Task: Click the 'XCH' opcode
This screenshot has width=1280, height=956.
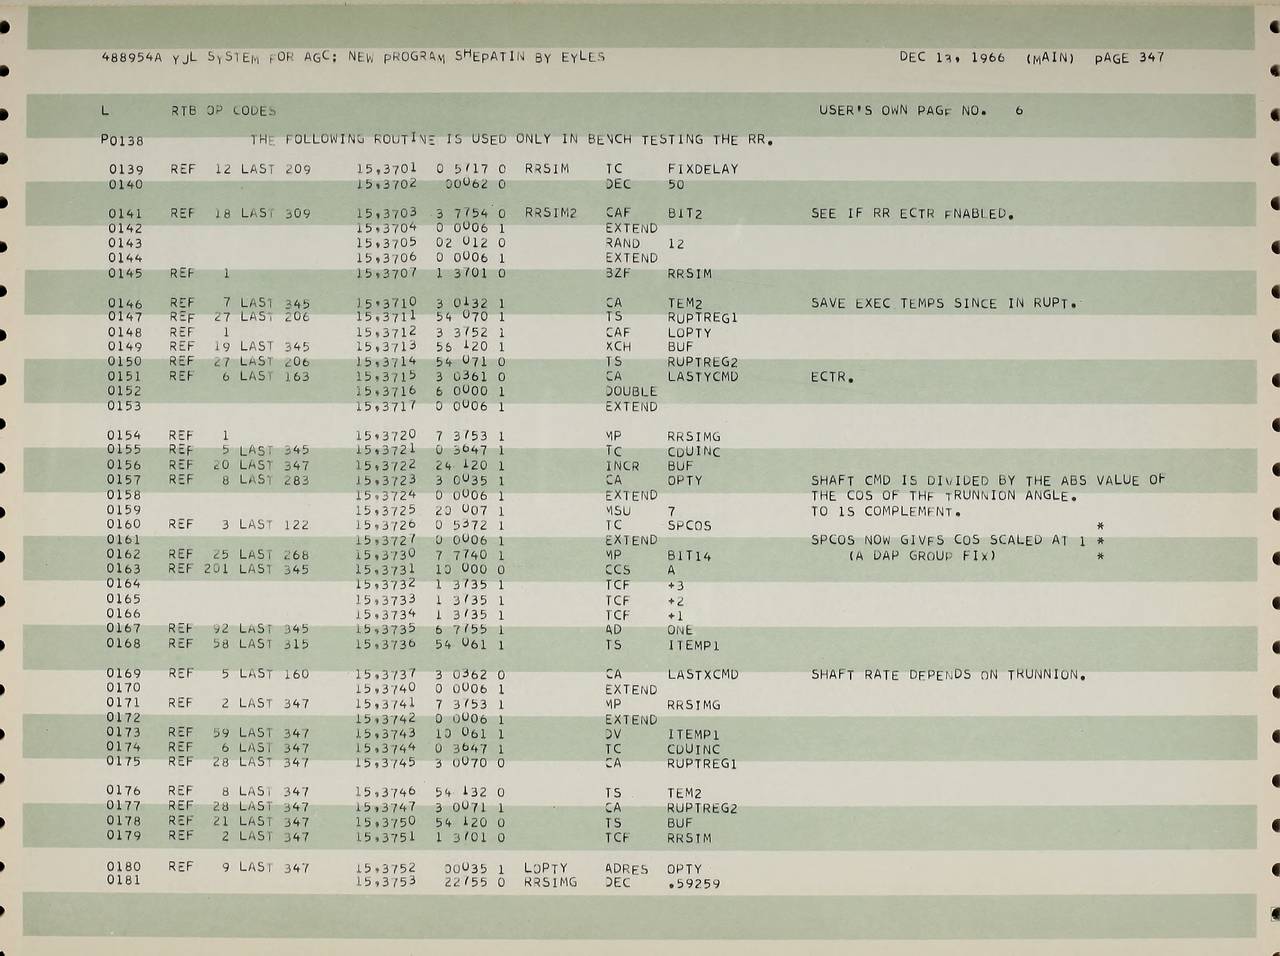Action: tap(618, 347)
